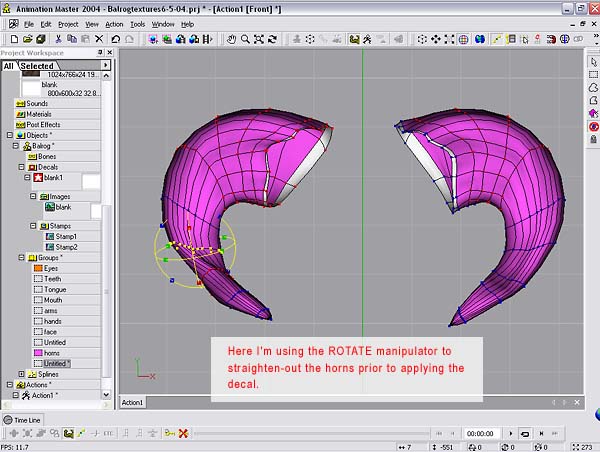Click the Undo arrow icon

tap(116, 39)
